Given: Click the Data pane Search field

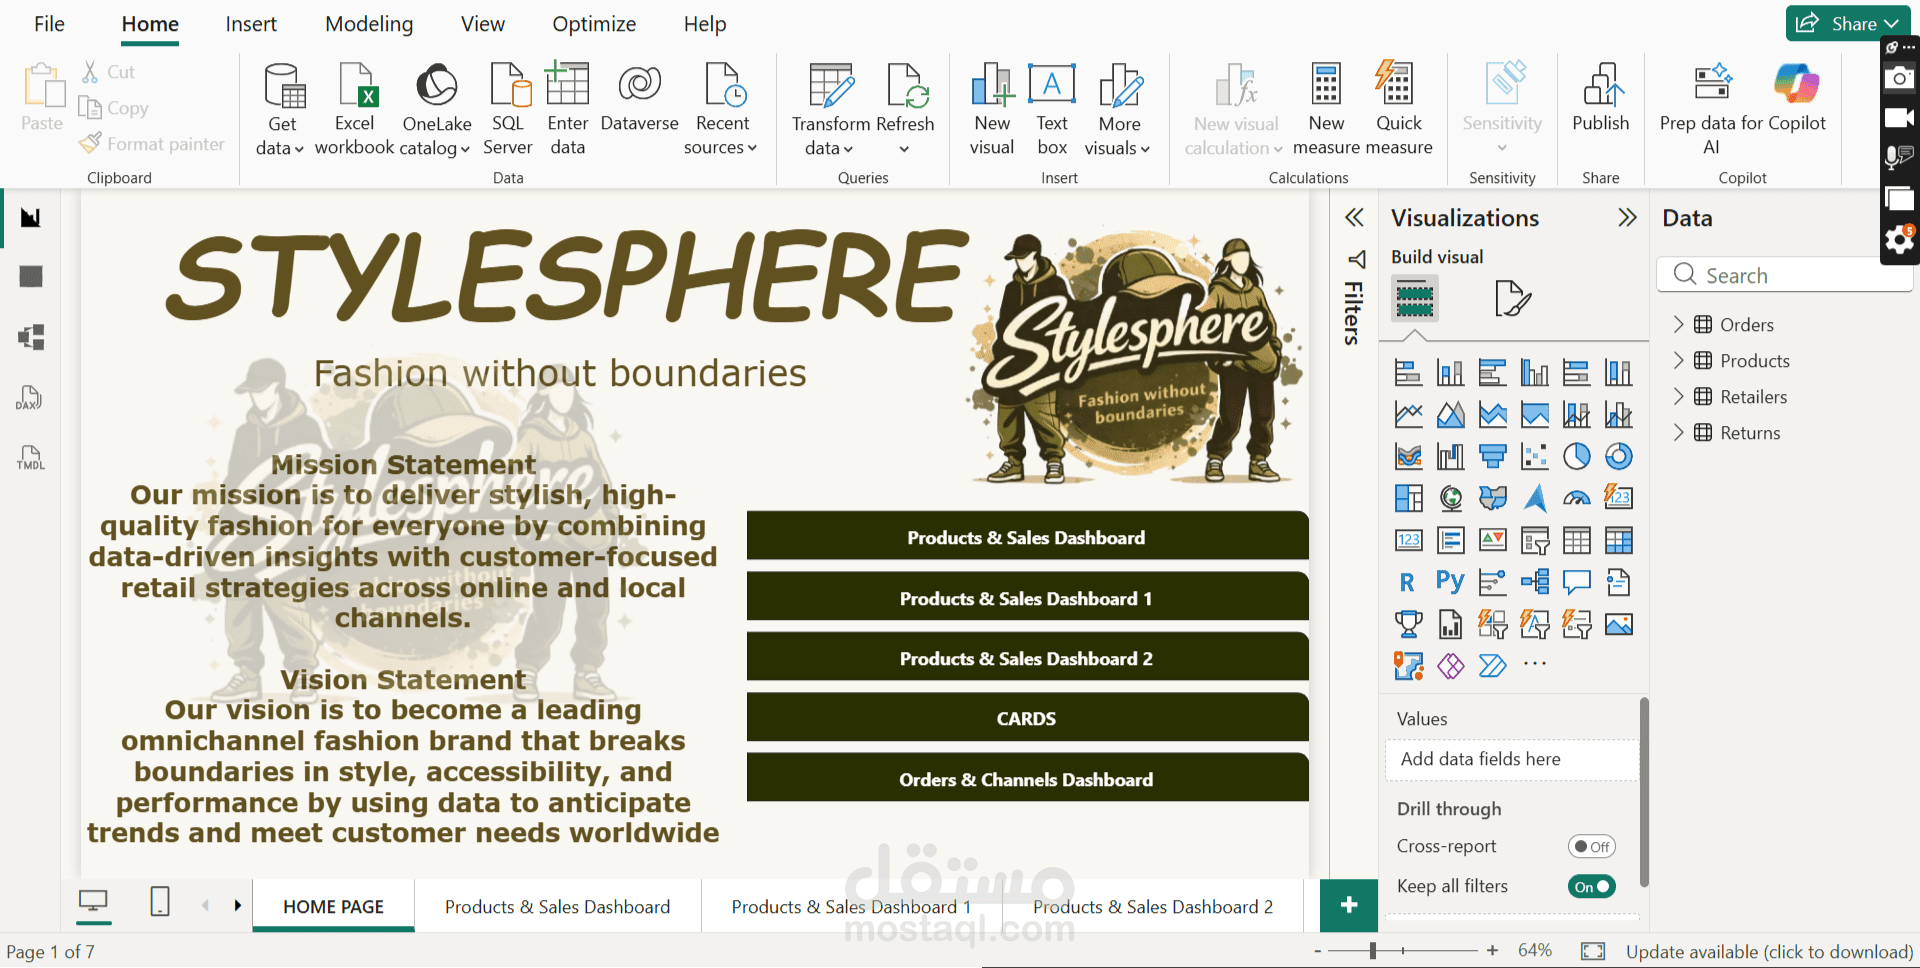Looking at the screenshot, I should coord(1785,274).
